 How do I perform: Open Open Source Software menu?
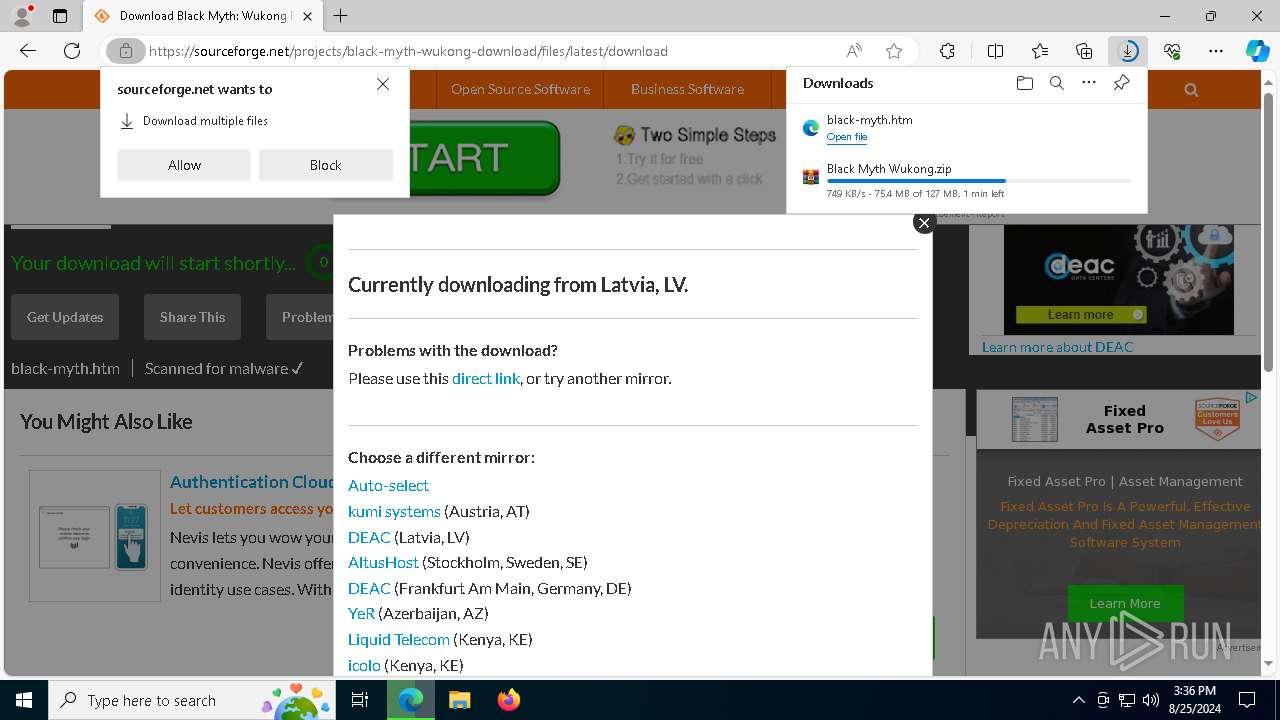pos(520,89)
